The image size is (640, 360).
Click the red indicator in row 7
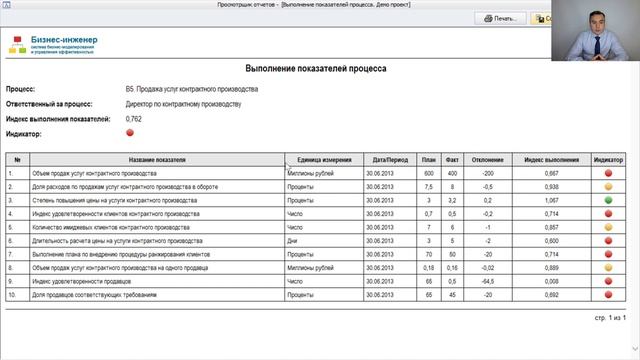click(x=608, y=254)
